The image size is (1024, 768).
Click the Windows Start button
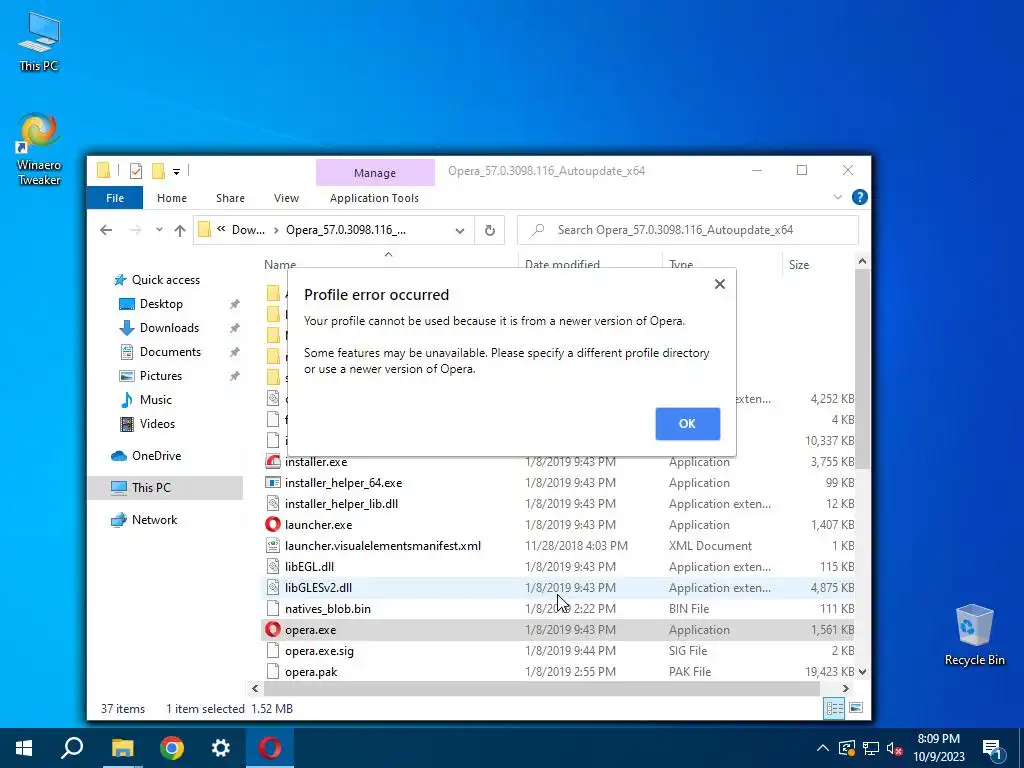(24, 748)
